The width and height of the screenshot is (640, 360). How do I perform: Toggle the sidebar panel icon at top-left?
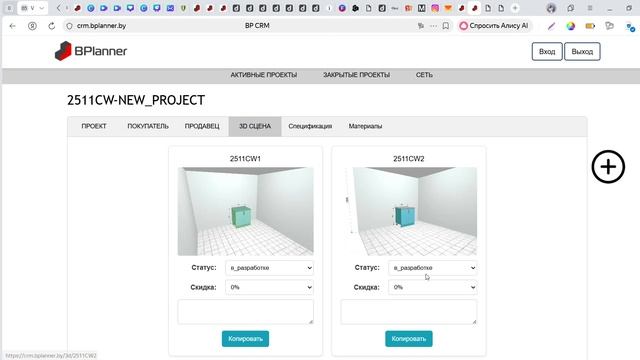[x=9, y=8]
